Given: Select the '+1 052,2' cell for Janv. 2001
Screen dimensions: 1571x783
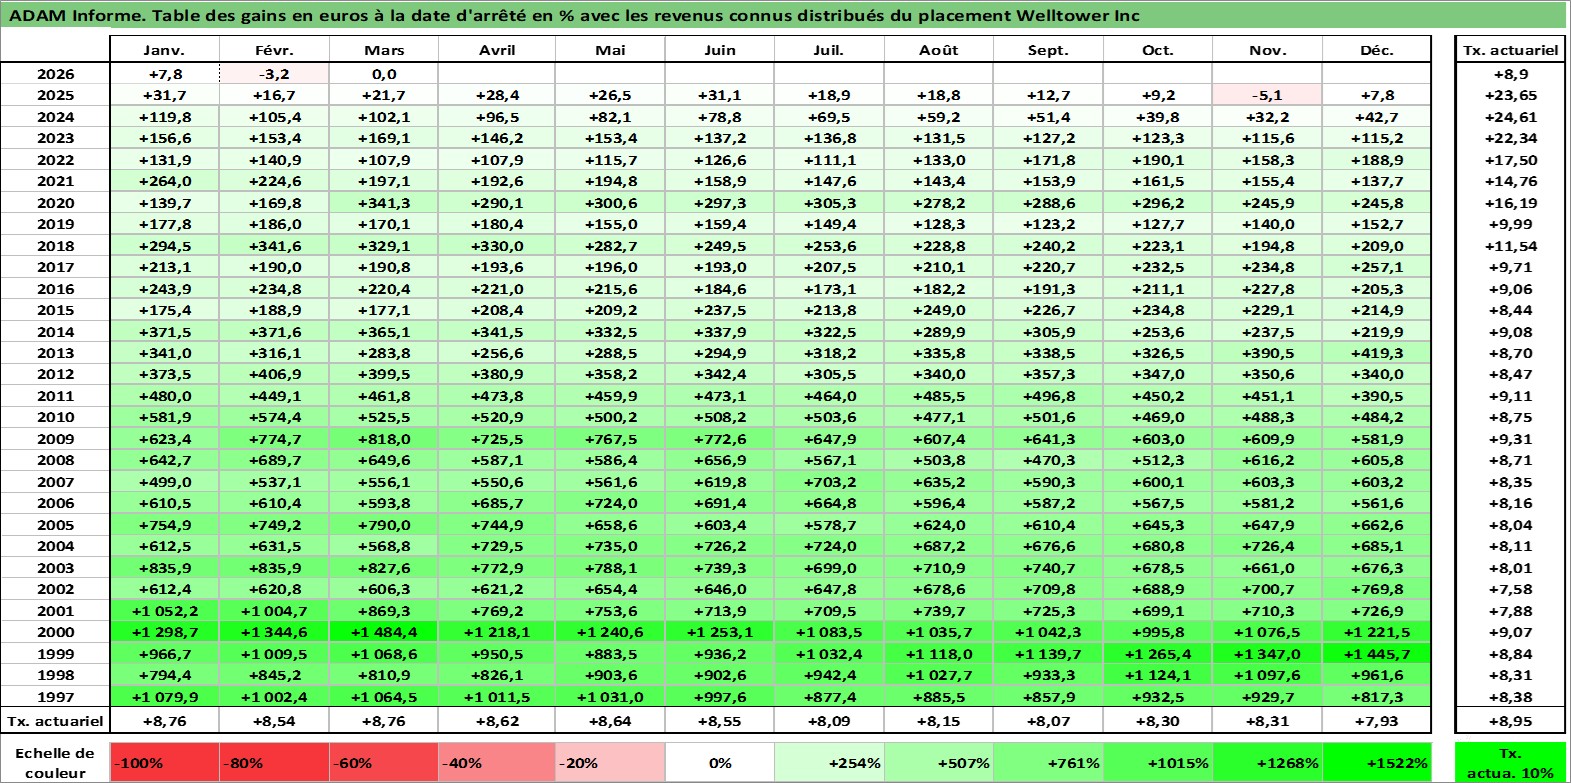Looking at the screenshot, I should pos(164,611).
